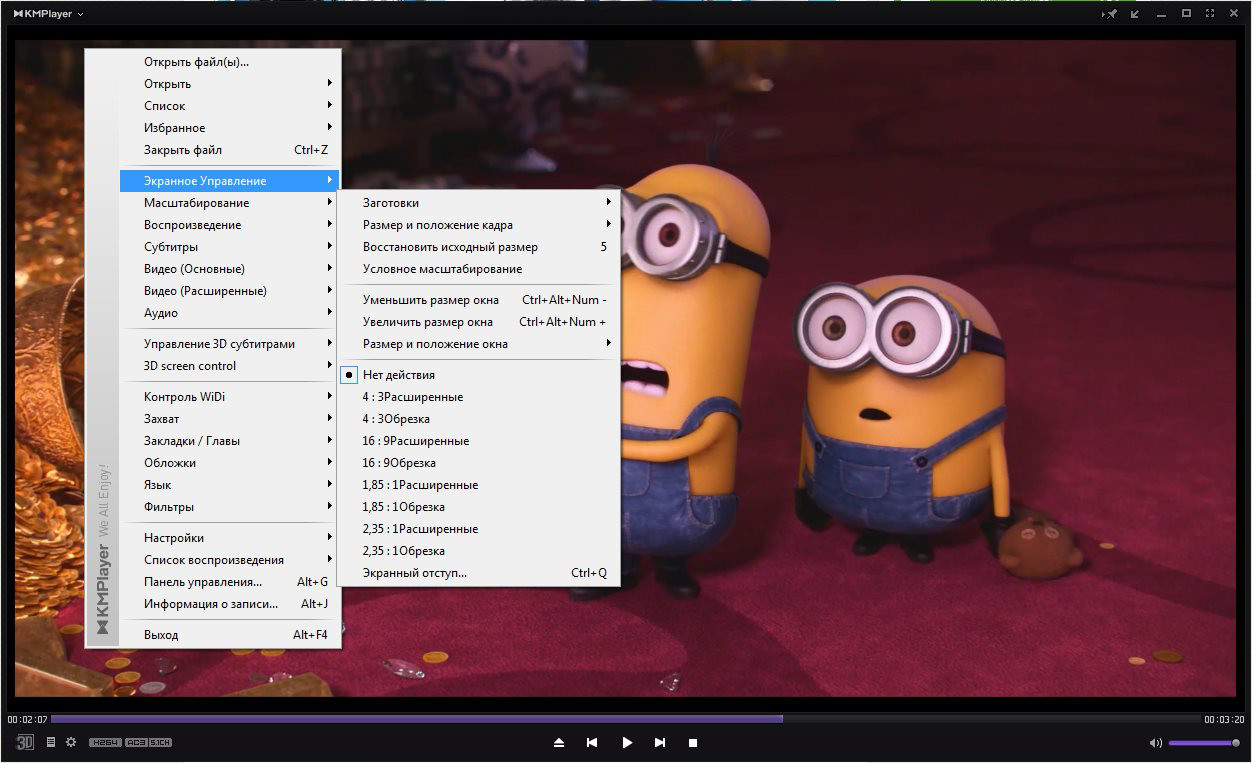The width and height of the screenshot is (1252, 763).
Task: Click 'Условное масштабирование' item
Action: (478, 269)
